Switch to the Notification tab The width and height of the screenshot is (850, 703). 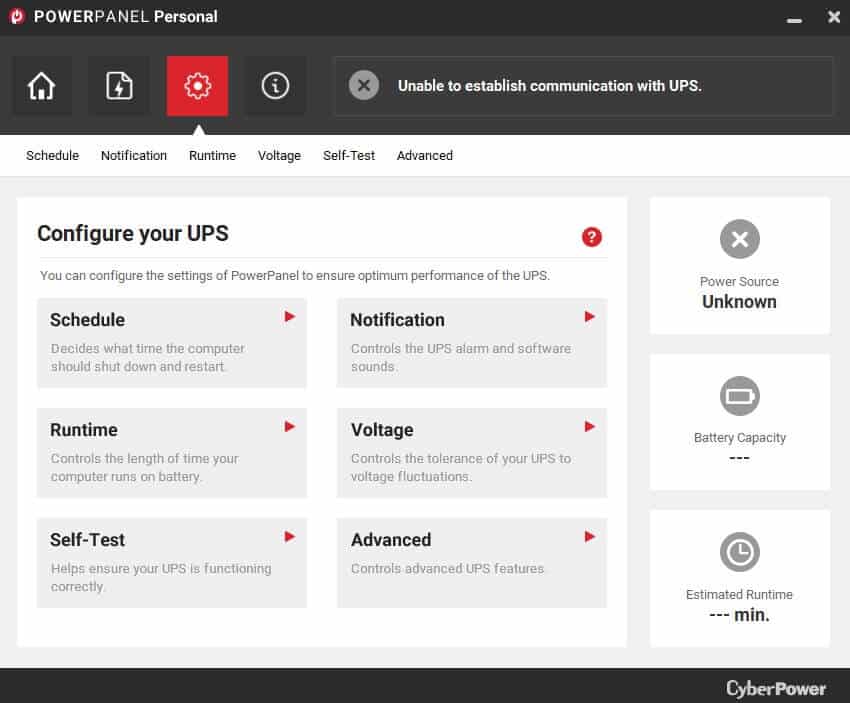(134, 156)
